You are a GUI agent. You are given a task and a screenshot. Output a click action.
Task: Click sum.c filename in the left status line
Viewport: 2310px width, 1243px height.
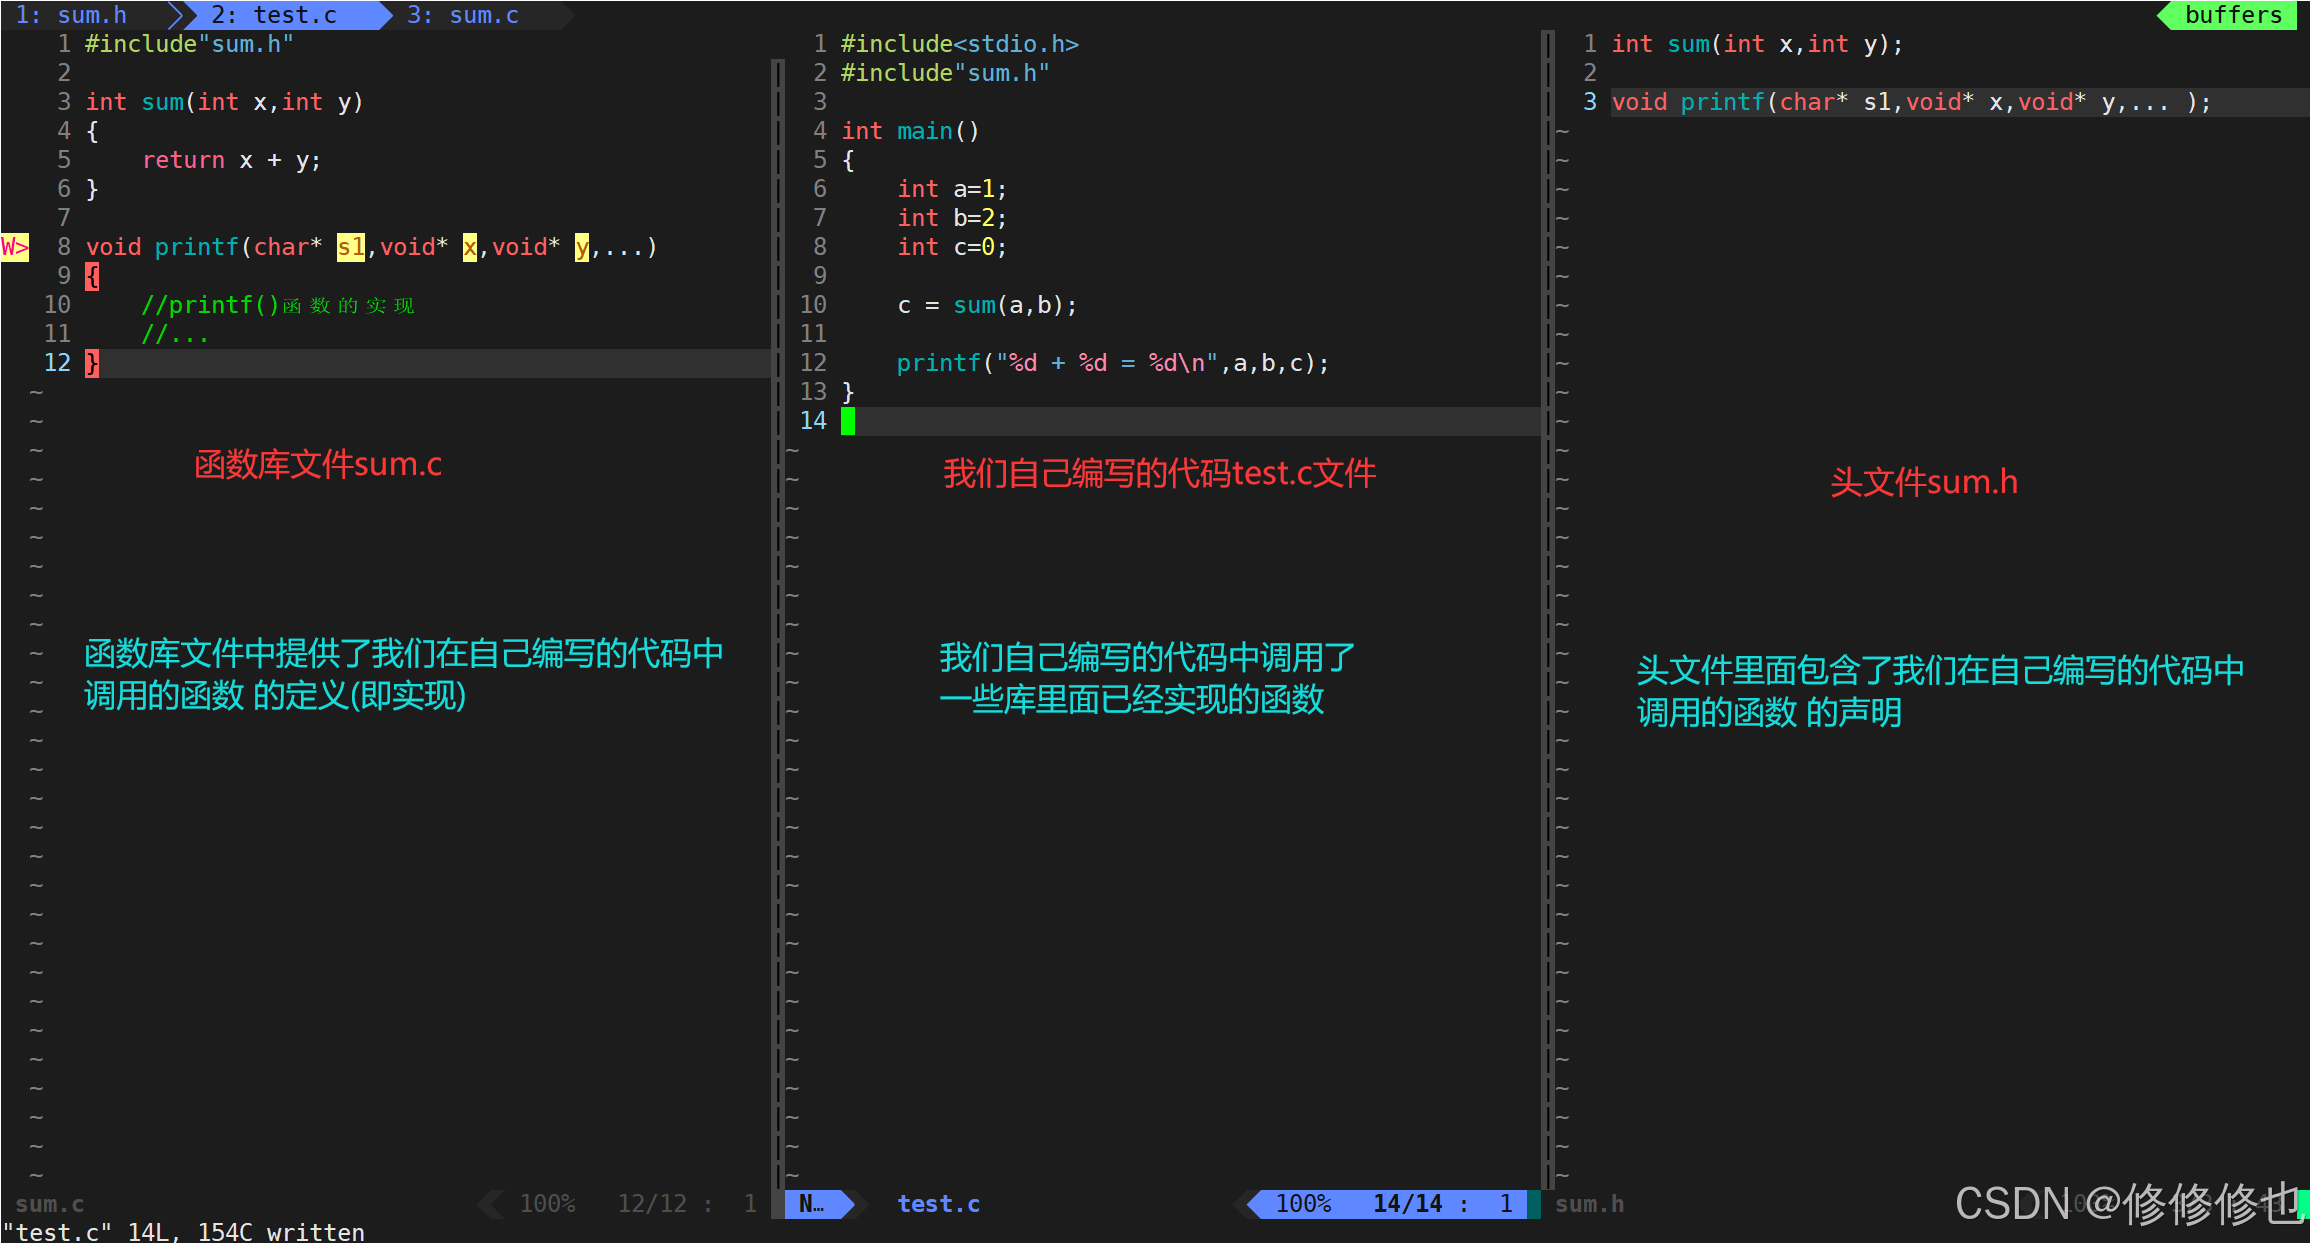[50, 1204]
